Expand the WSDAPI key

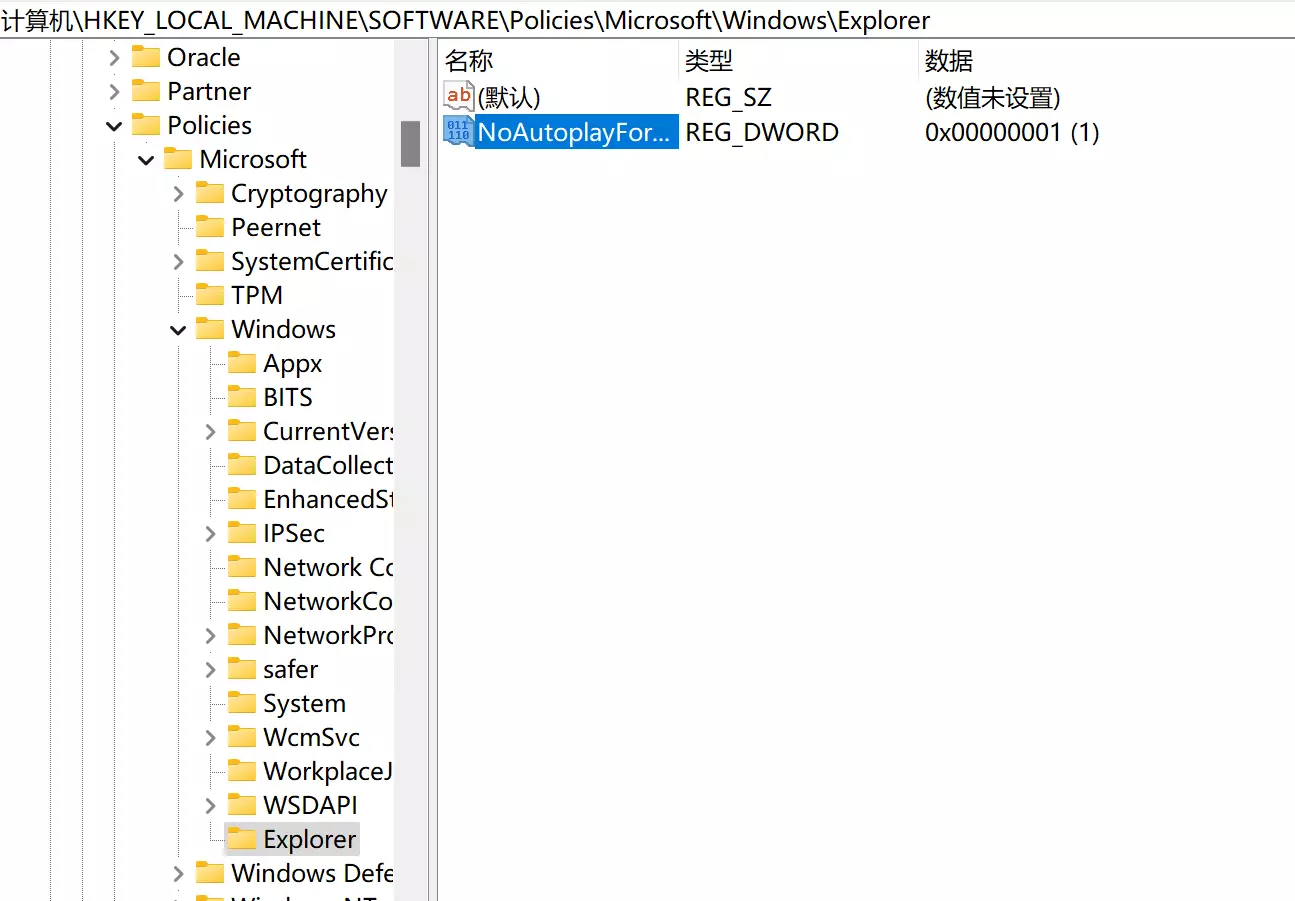[210, 805]
